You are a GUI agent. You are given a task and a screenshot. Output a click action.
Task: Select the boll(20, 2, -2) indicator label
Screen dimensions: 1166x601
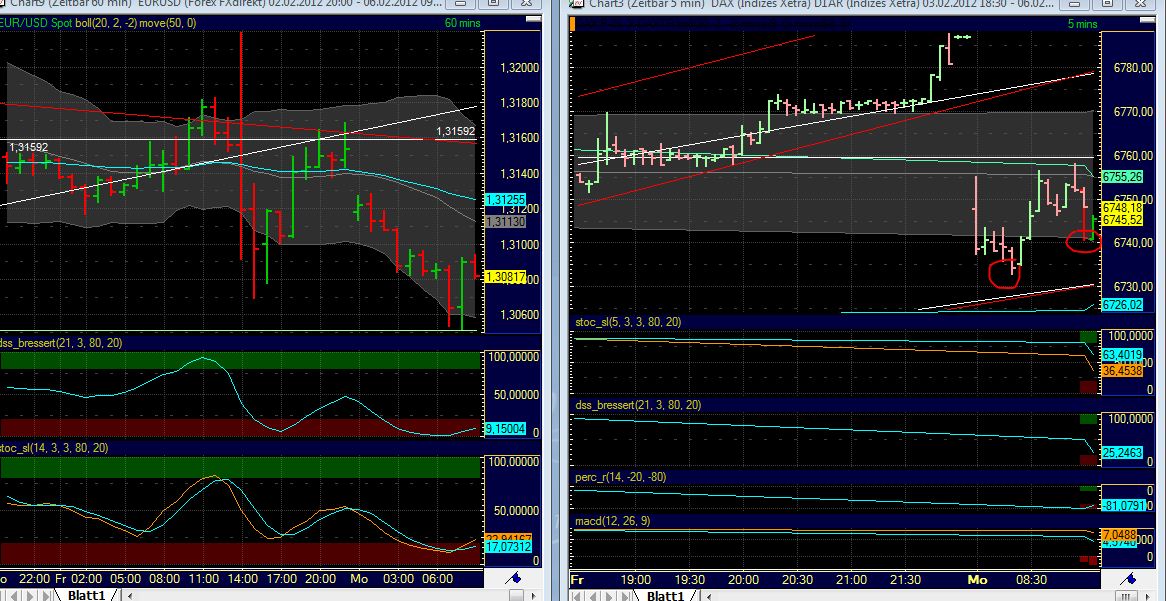[x=107, y=22]
